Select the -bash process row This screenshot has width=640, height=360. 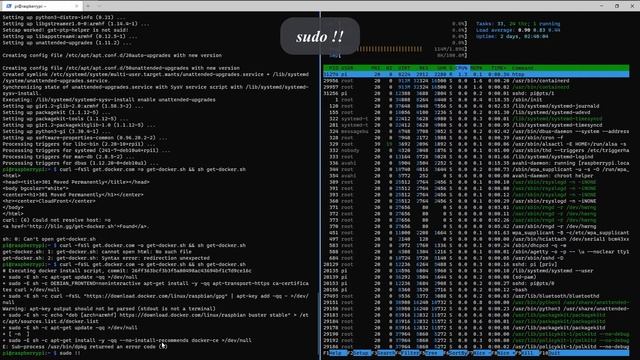[x=476, y=290]
